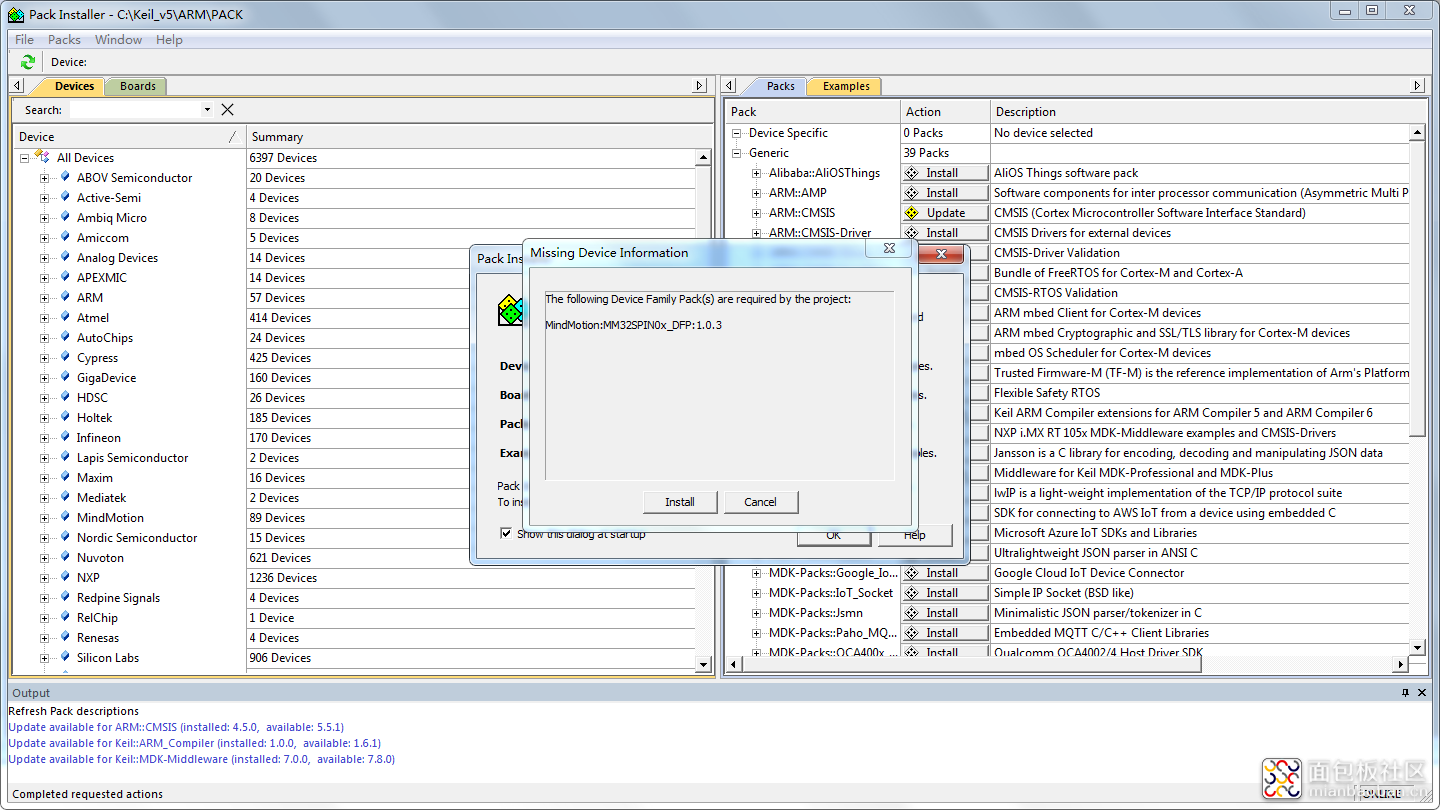
Task: Open the Help menu
Action: click(169, 40)
